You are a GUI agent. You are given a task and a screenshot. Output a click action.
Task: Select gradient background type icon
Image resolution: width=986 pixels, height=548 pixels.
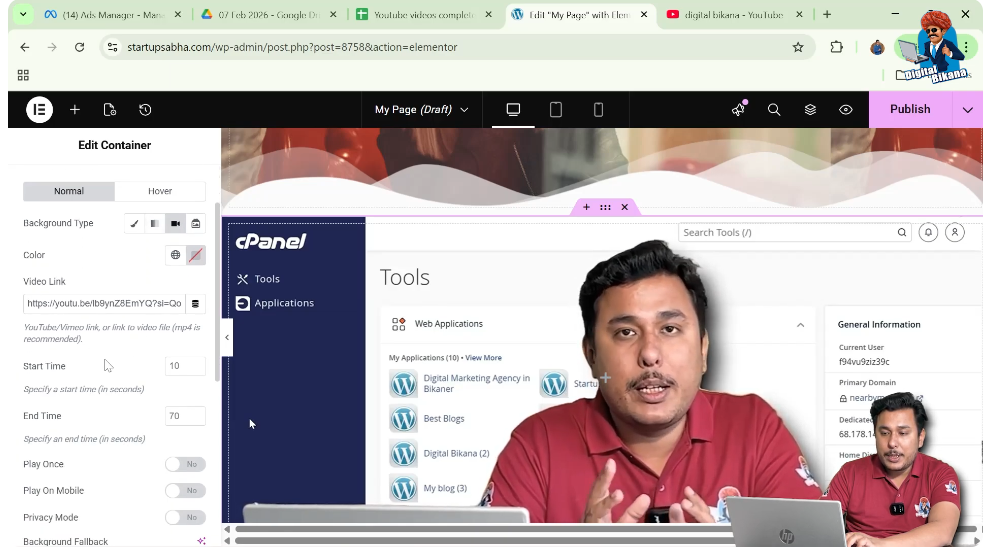[x=154, y=224]
